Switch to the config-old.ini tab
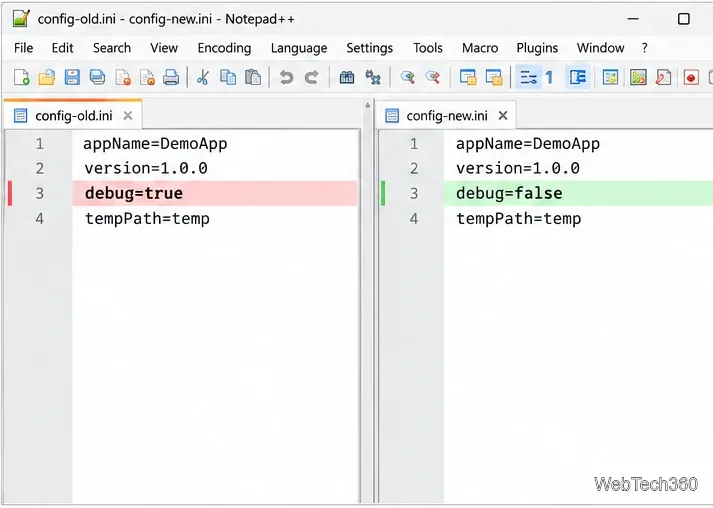Image resolution: width=713 pixels, height=508 pixels. 74,116
